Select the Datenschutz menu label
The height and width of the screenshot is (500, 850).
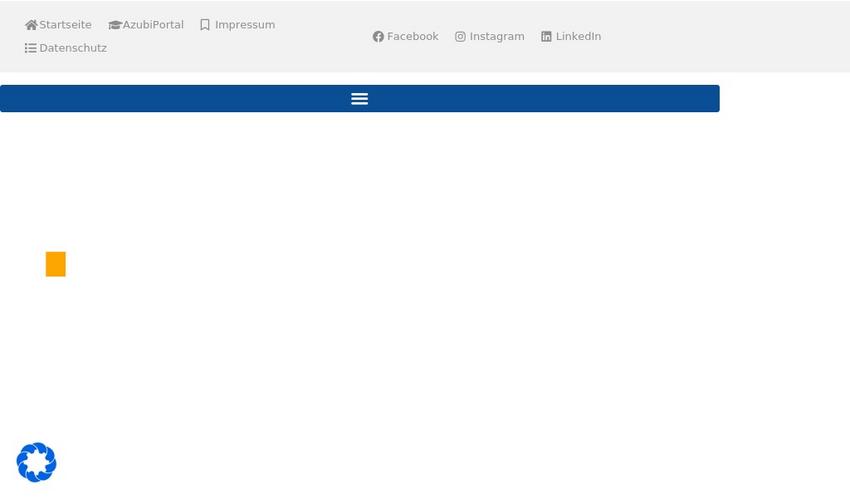click(x=73, y=48)
